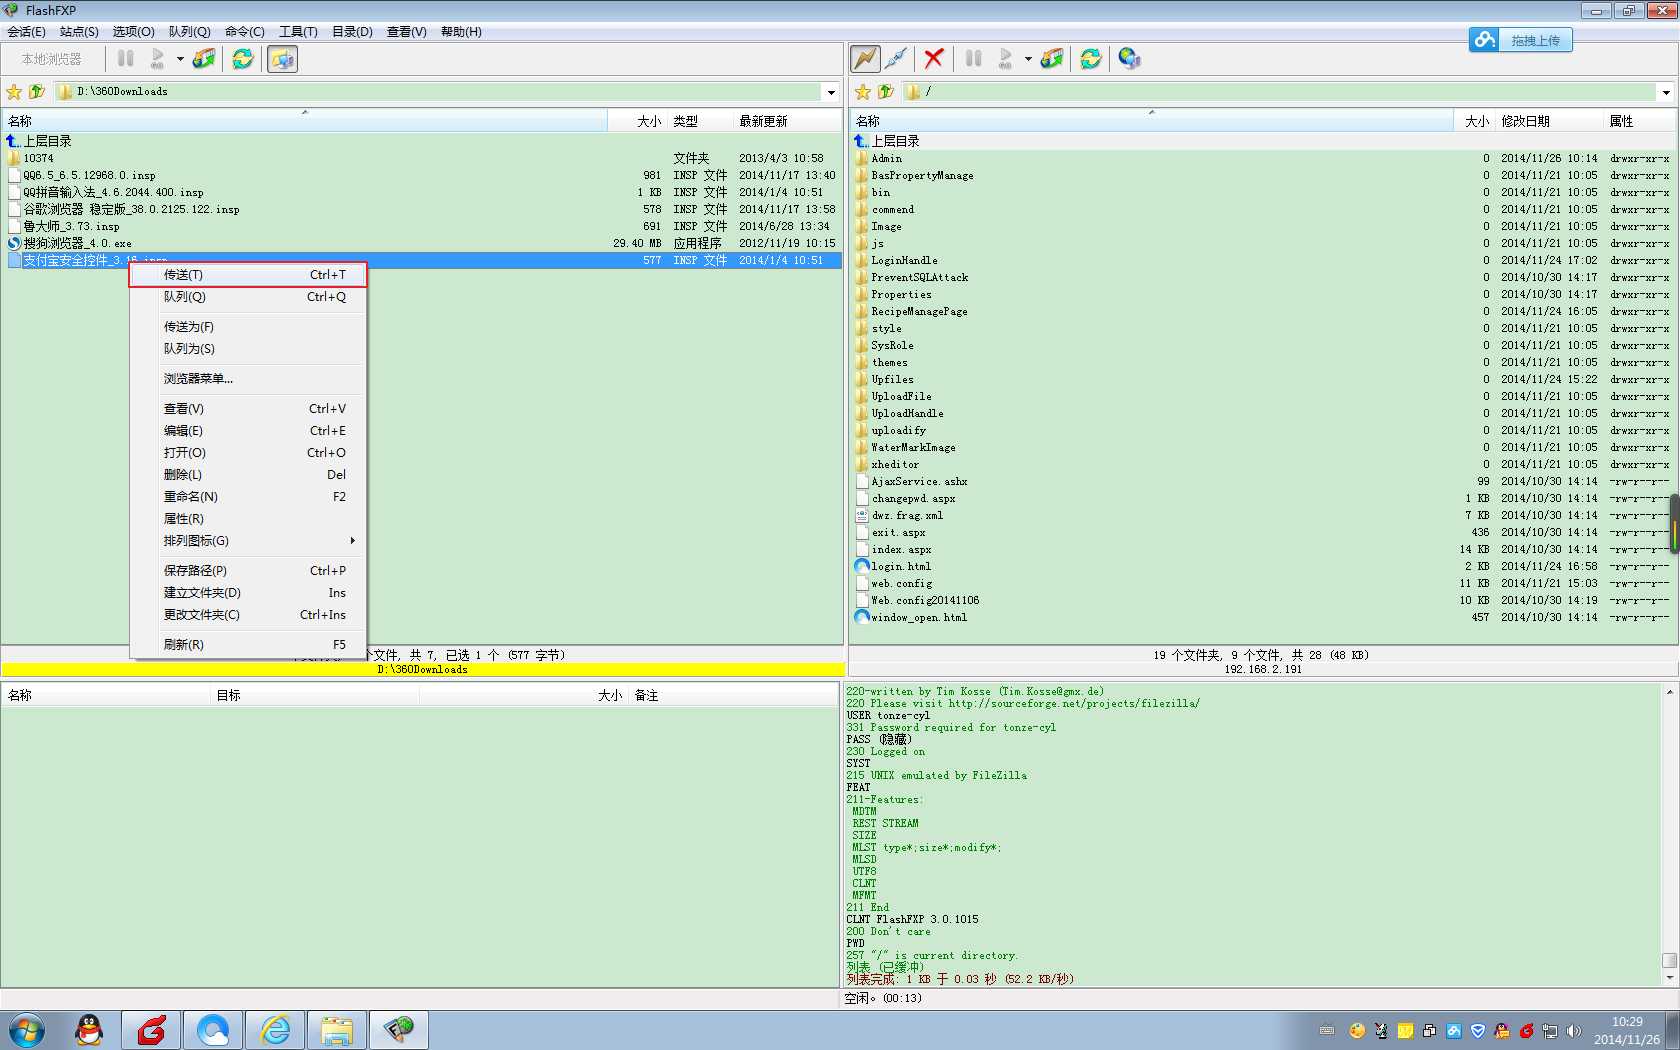Image resolution: width=1680 pixels, height=1050 pixels.
Task: Expand the local path D:\360Downloads dropdown
Action: click(x=831, y=92)
